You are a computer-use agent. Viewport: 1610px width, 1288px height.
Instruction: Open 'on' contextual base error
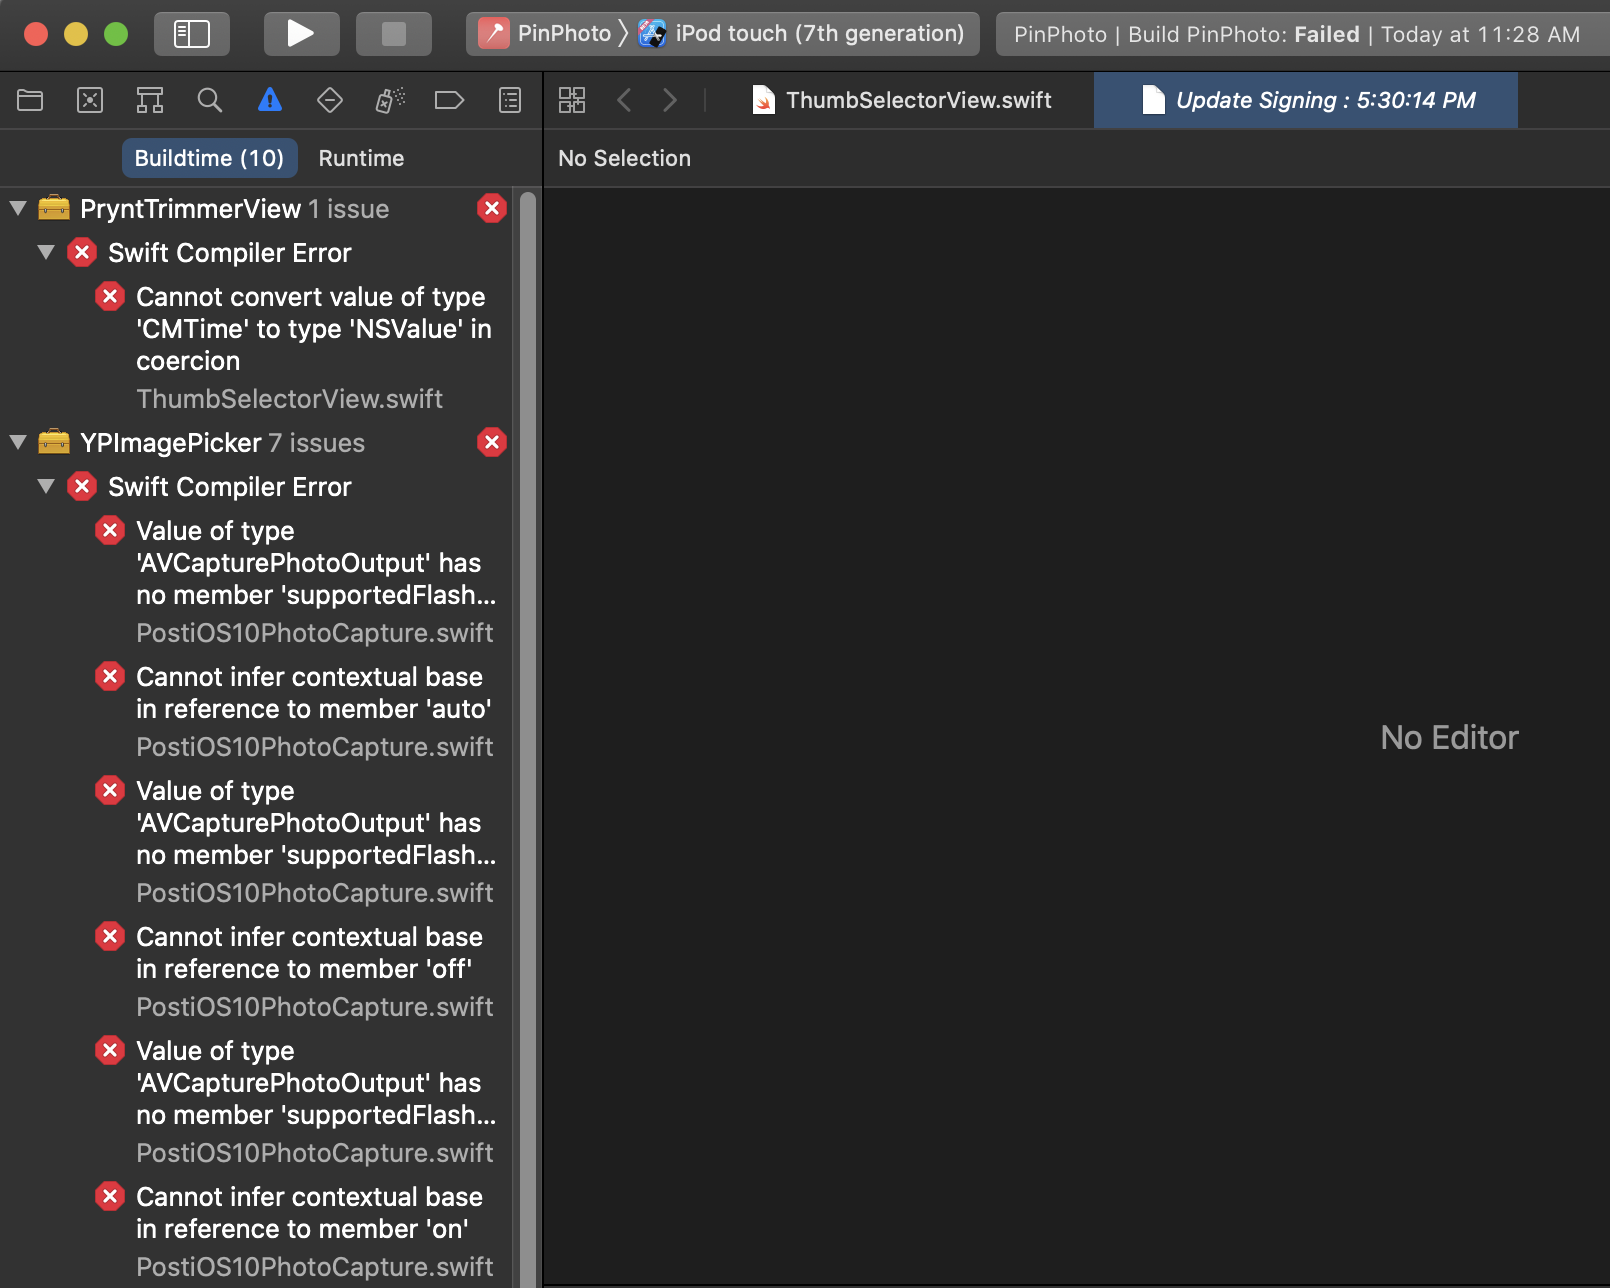click(309, 1213)
